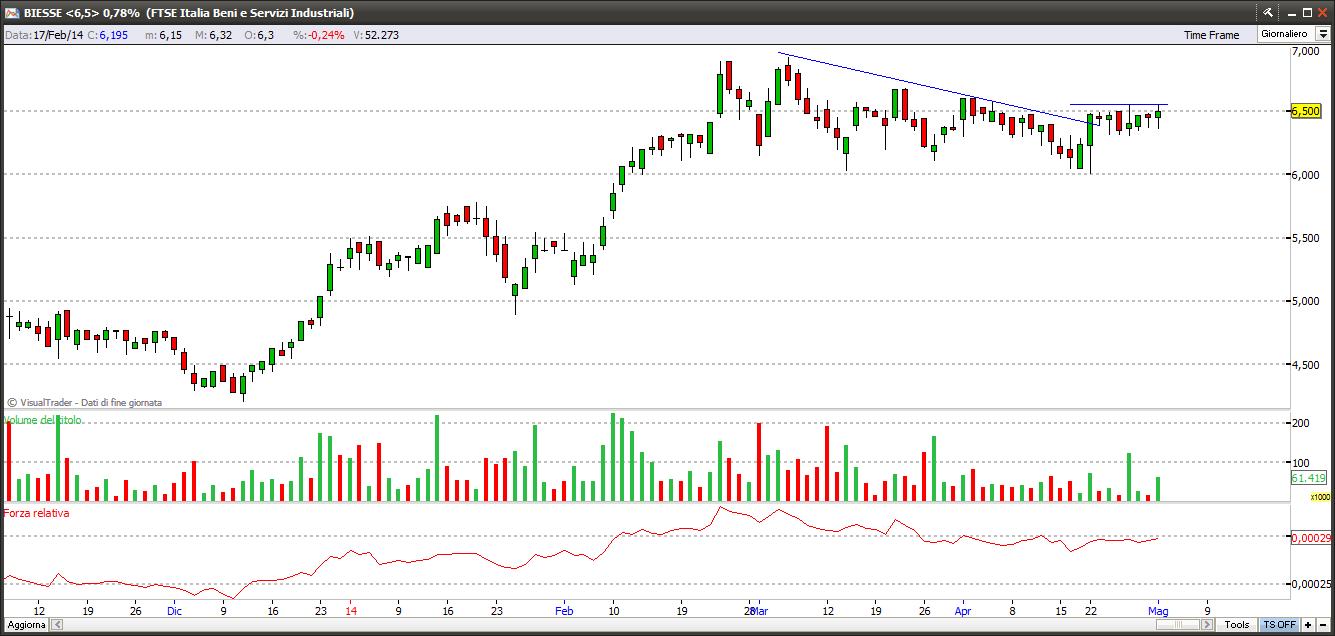The width and height of the screenshot is (1335, 636).
Task: Toggle the TS OFF button
Action: point(1279,625)
